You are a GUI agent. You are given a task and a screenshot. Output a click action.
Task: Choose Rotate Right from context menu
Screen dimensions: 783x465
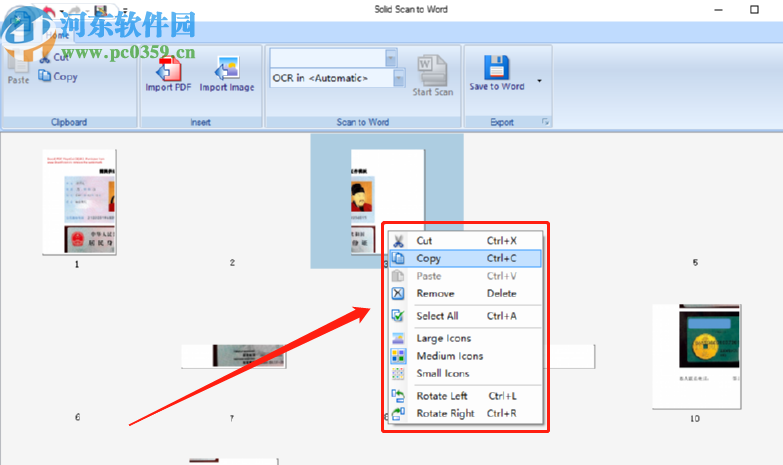pyautogui.click(x=465, y=413)
